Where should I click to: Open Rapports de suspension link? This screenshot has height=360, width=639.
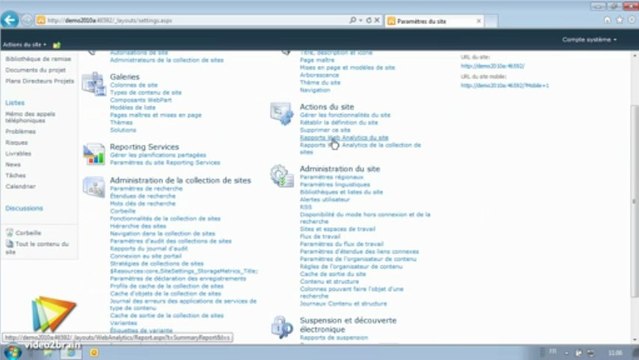click(x=334, y=338)
